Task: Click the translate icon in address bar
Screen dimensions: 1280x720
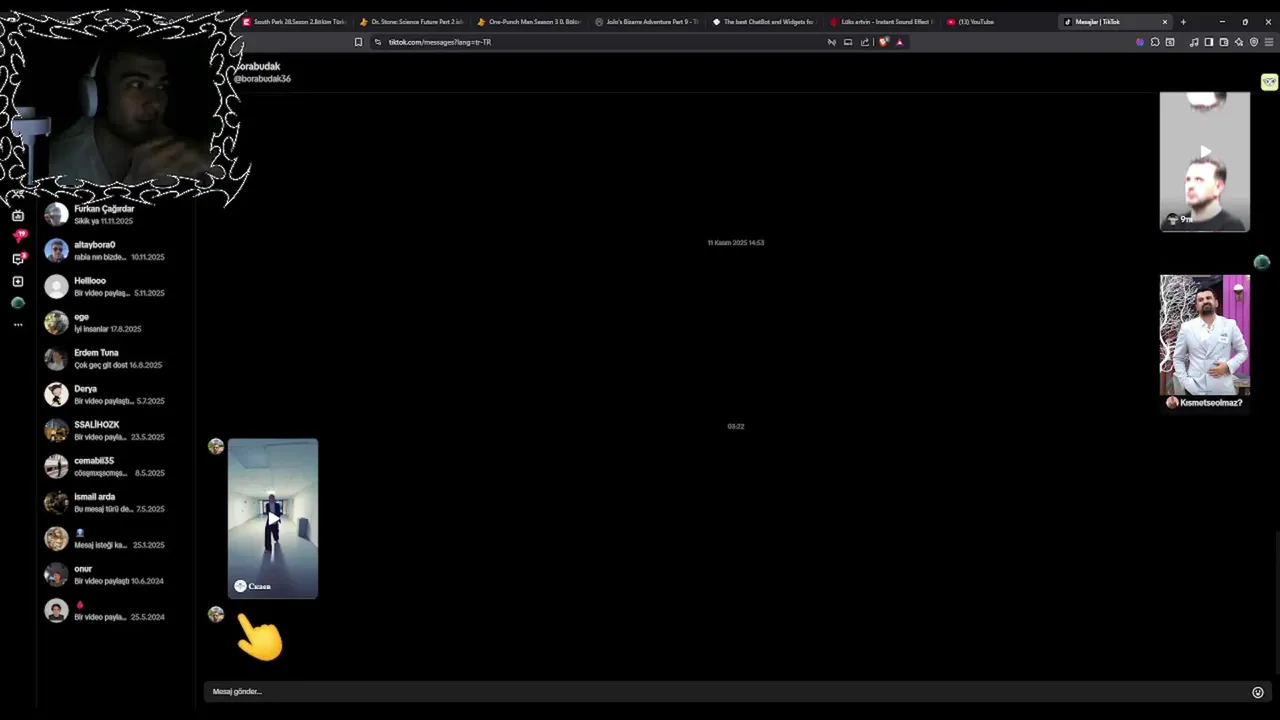Action: 831,42
